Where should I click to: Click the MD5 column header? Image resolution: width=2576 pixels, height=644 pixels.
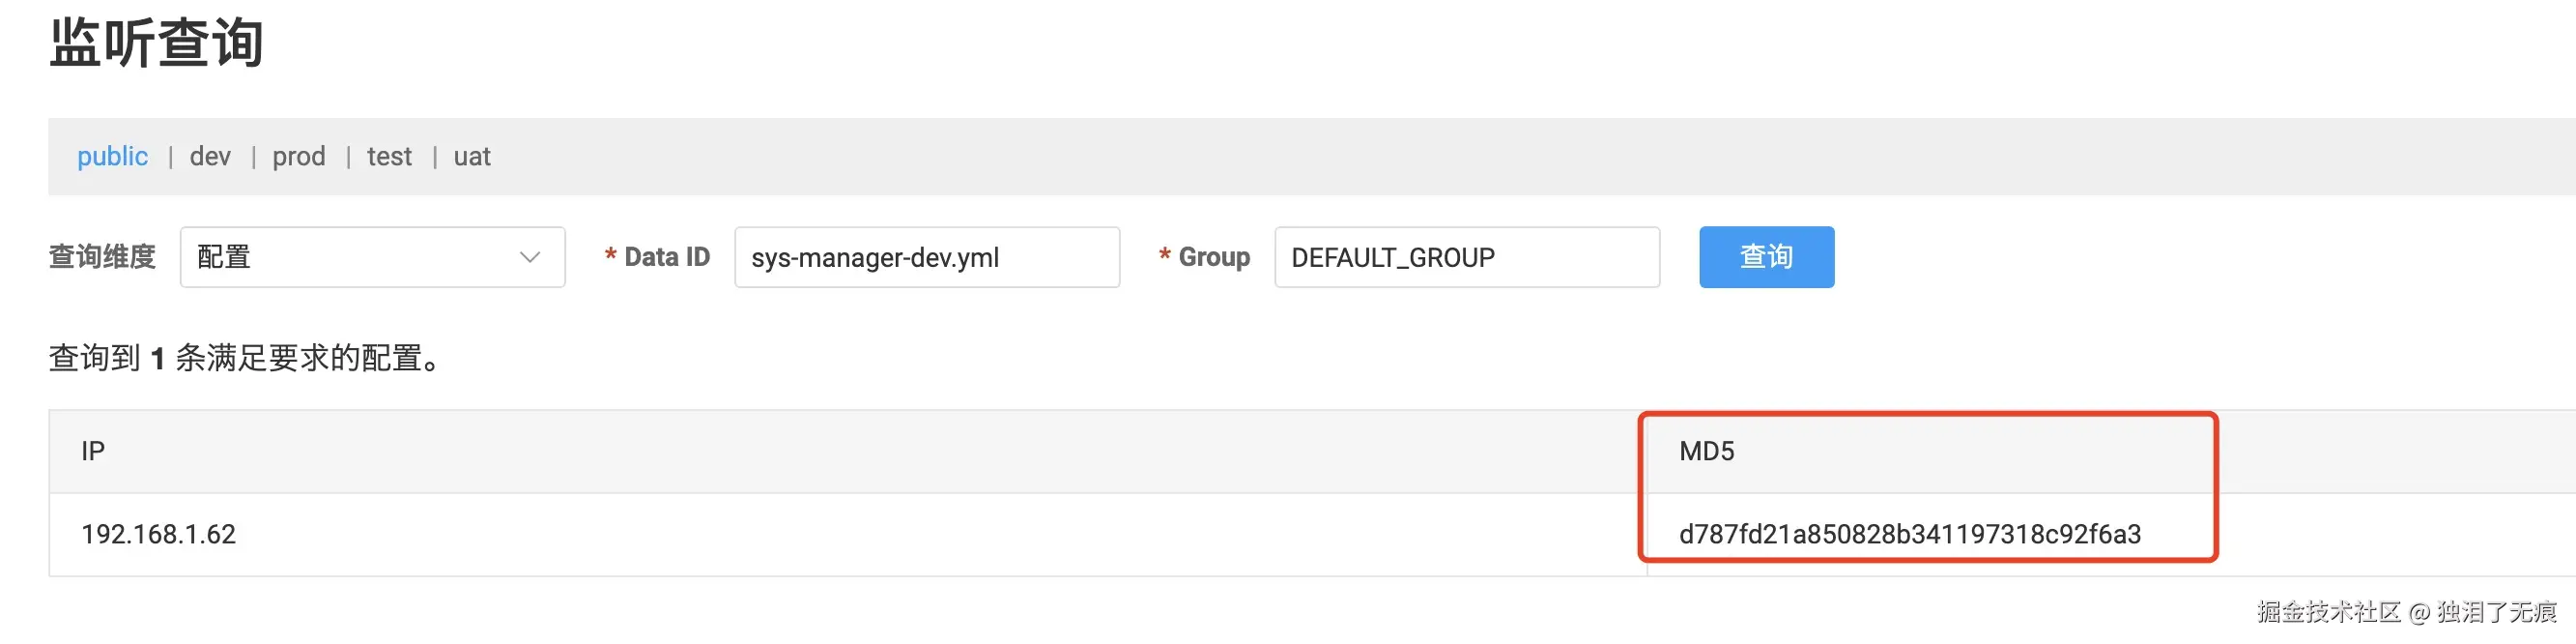(x=1706, y=451)
